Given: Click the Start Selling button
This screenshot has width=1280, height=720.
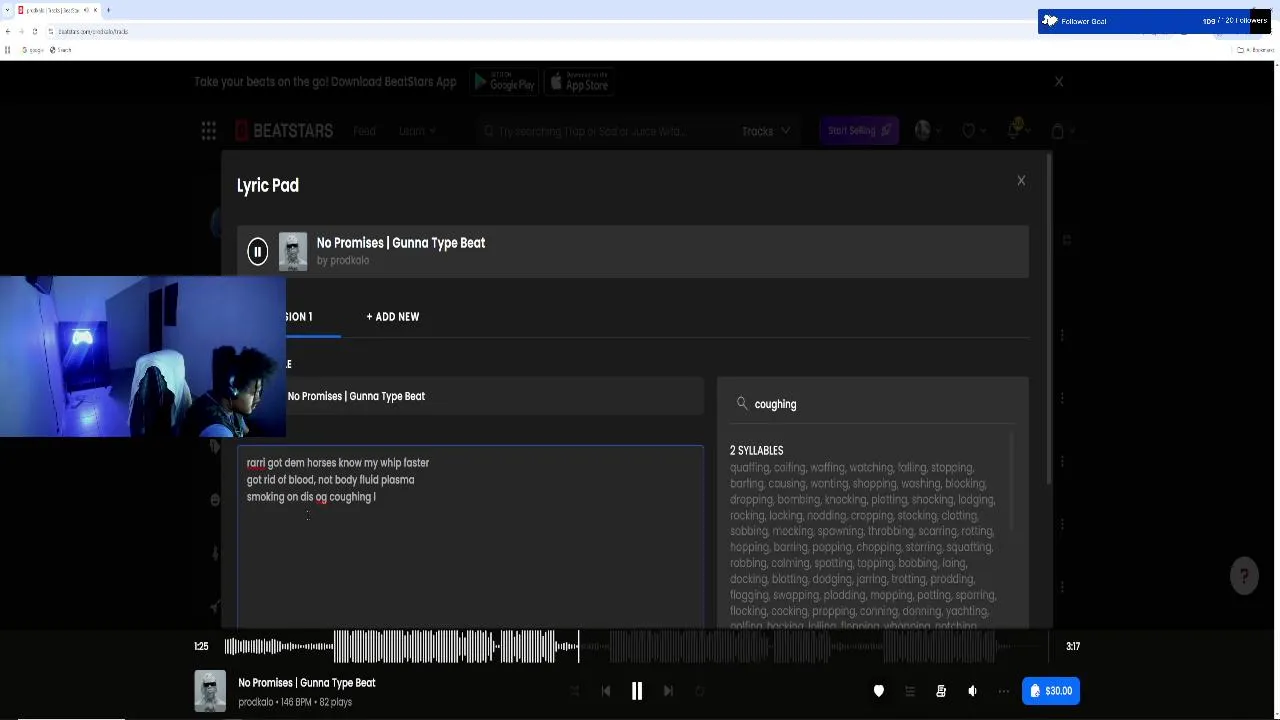Looking at the screenshot, I should pos(858,130).
